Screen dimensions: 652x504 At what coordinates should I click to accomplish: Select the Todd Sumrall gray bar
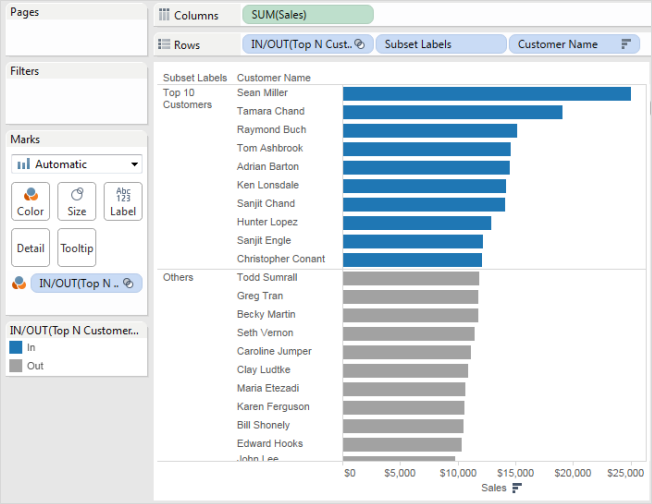(x=411, y=277)
